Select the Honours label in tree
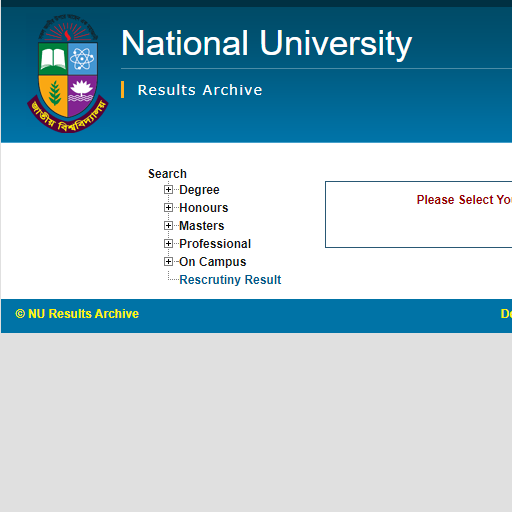 pos(204,208)
